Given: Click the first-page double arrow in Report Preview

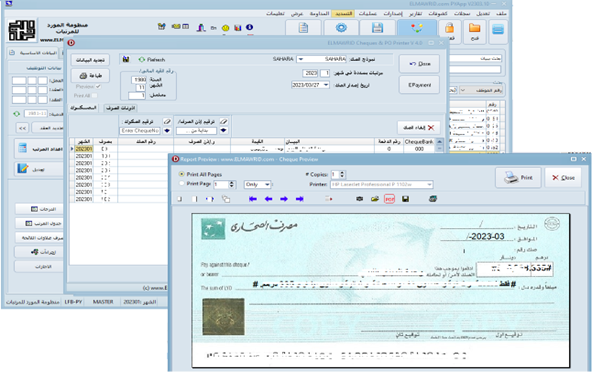Looking at the screenshot, I should click(x=253, y=199).
